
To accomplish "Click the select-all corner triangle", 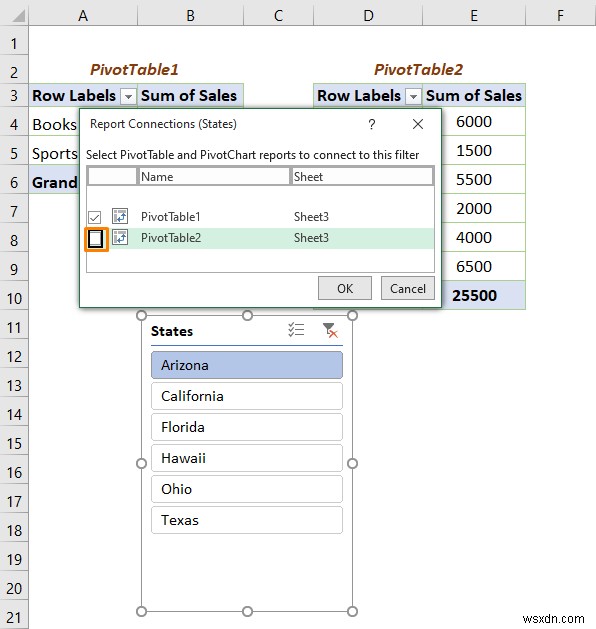I will pyautogui.click(x=17, y=15).
